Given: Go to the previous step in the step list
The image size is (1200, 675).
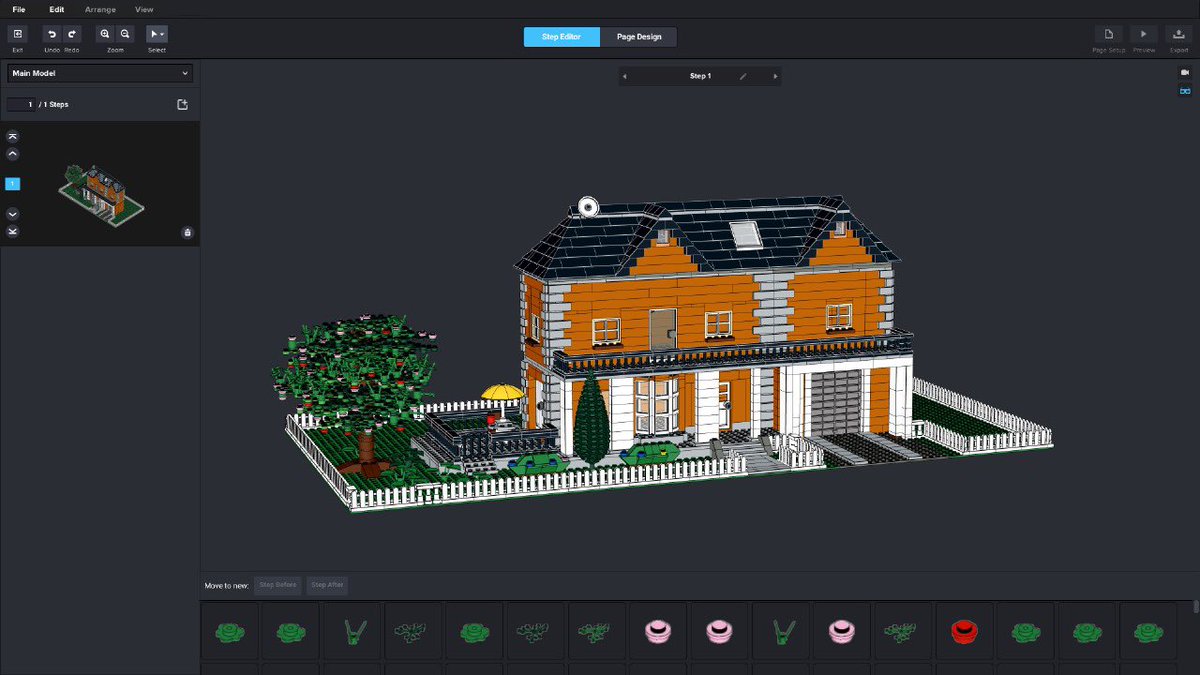Looking at the screenshot, I should (x=12, y=154).
